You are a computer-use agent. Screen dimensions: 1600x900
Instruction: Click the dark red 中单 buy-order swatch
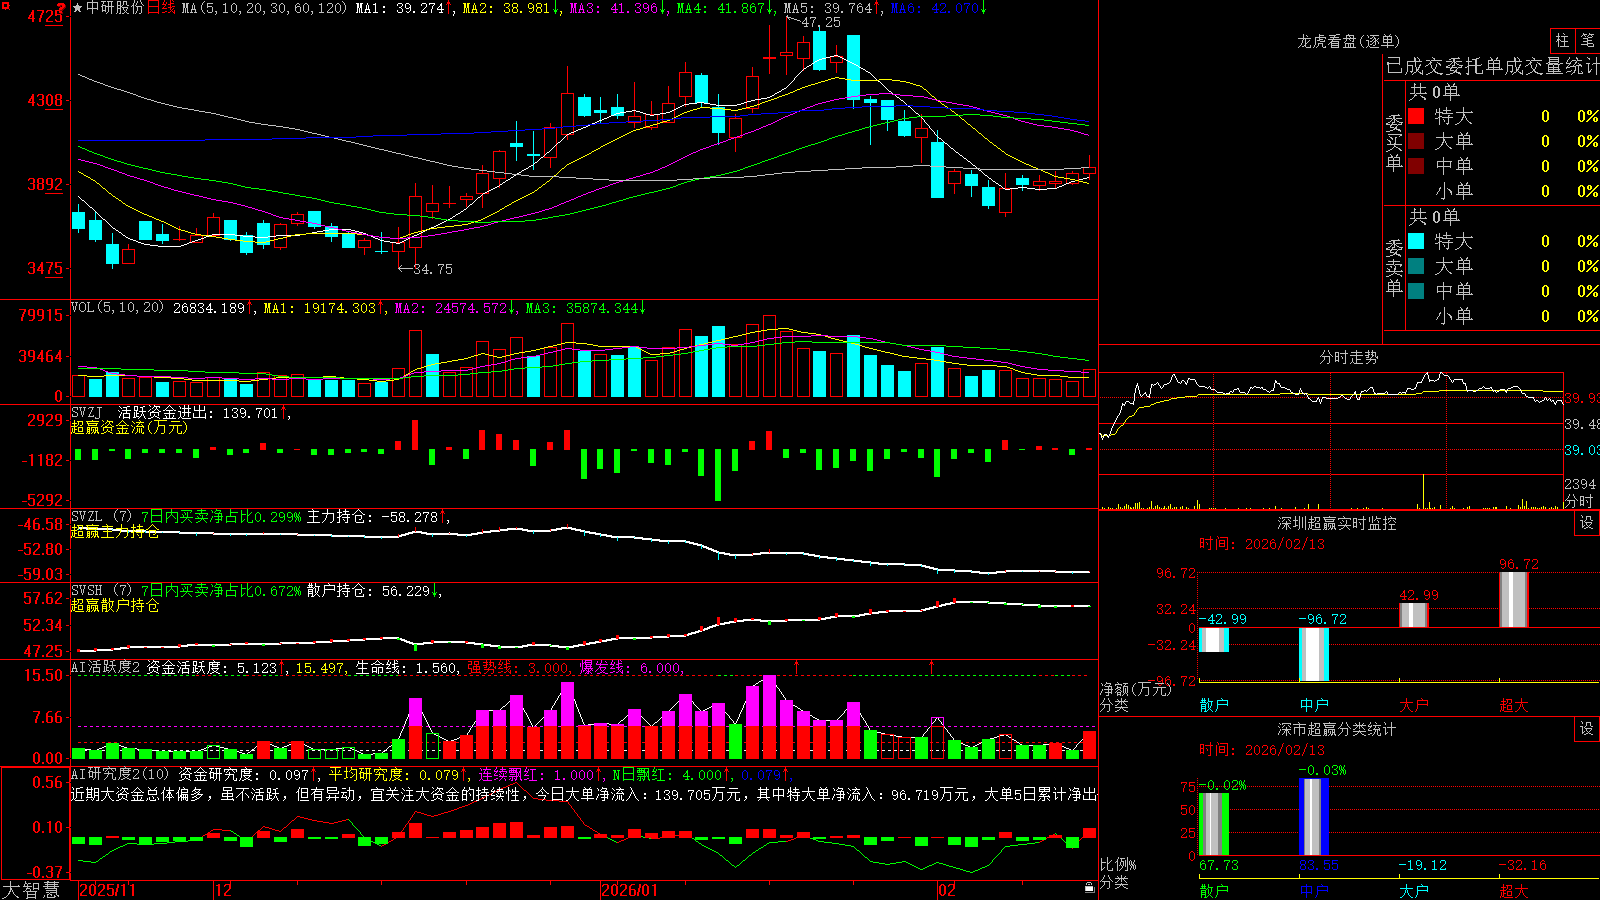click(x=1416, y=166)
